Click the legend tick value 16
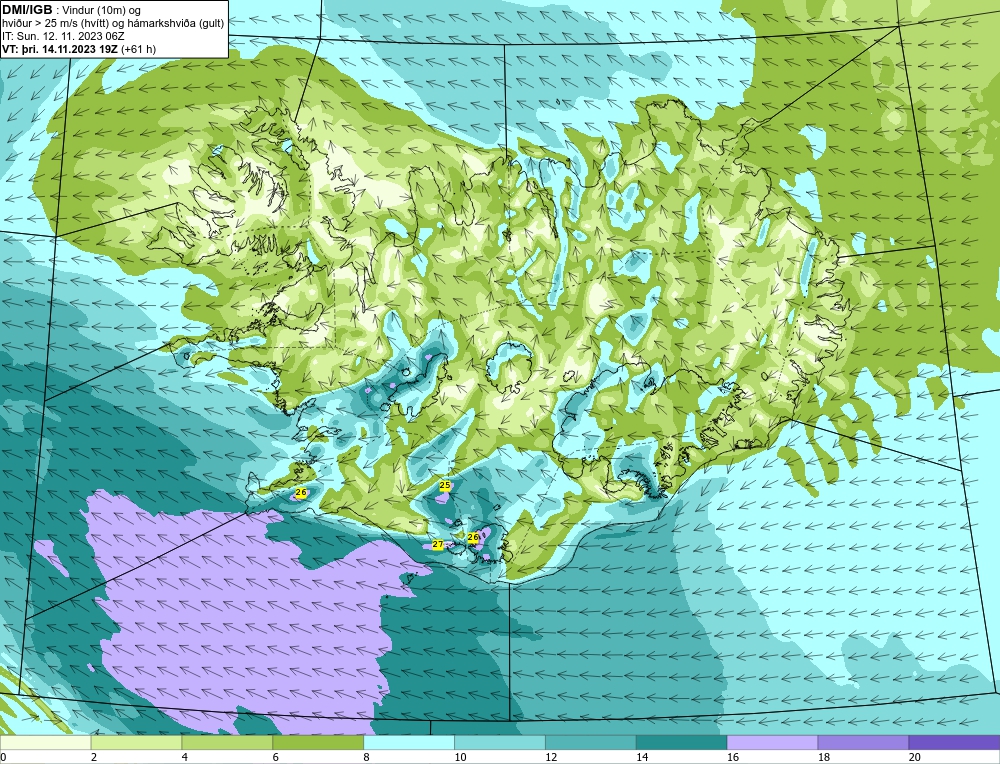This screenshot has width=1000, height=764. tap(732, 757)
